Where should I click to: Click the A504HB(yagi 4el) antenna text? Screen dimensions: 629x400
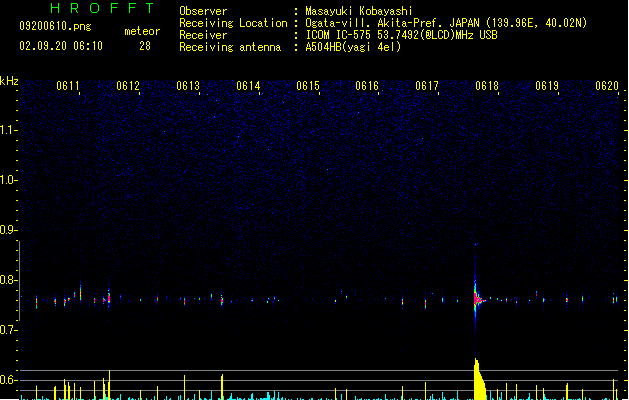(353, 47)
